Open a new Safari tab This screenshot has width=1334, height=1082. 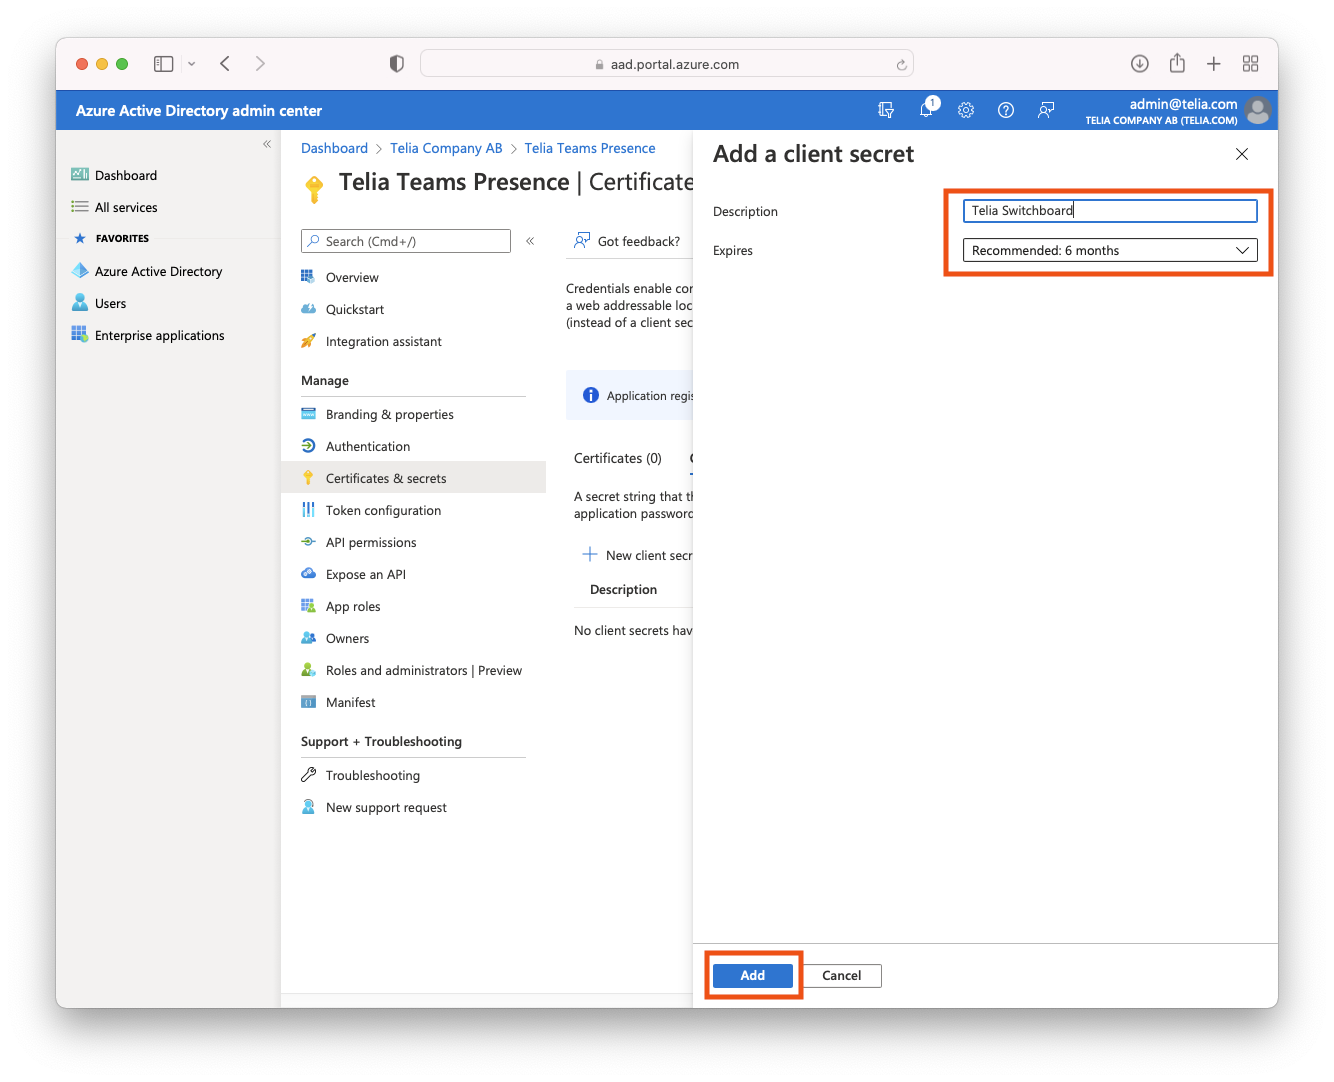click(x=1214, y=64)
